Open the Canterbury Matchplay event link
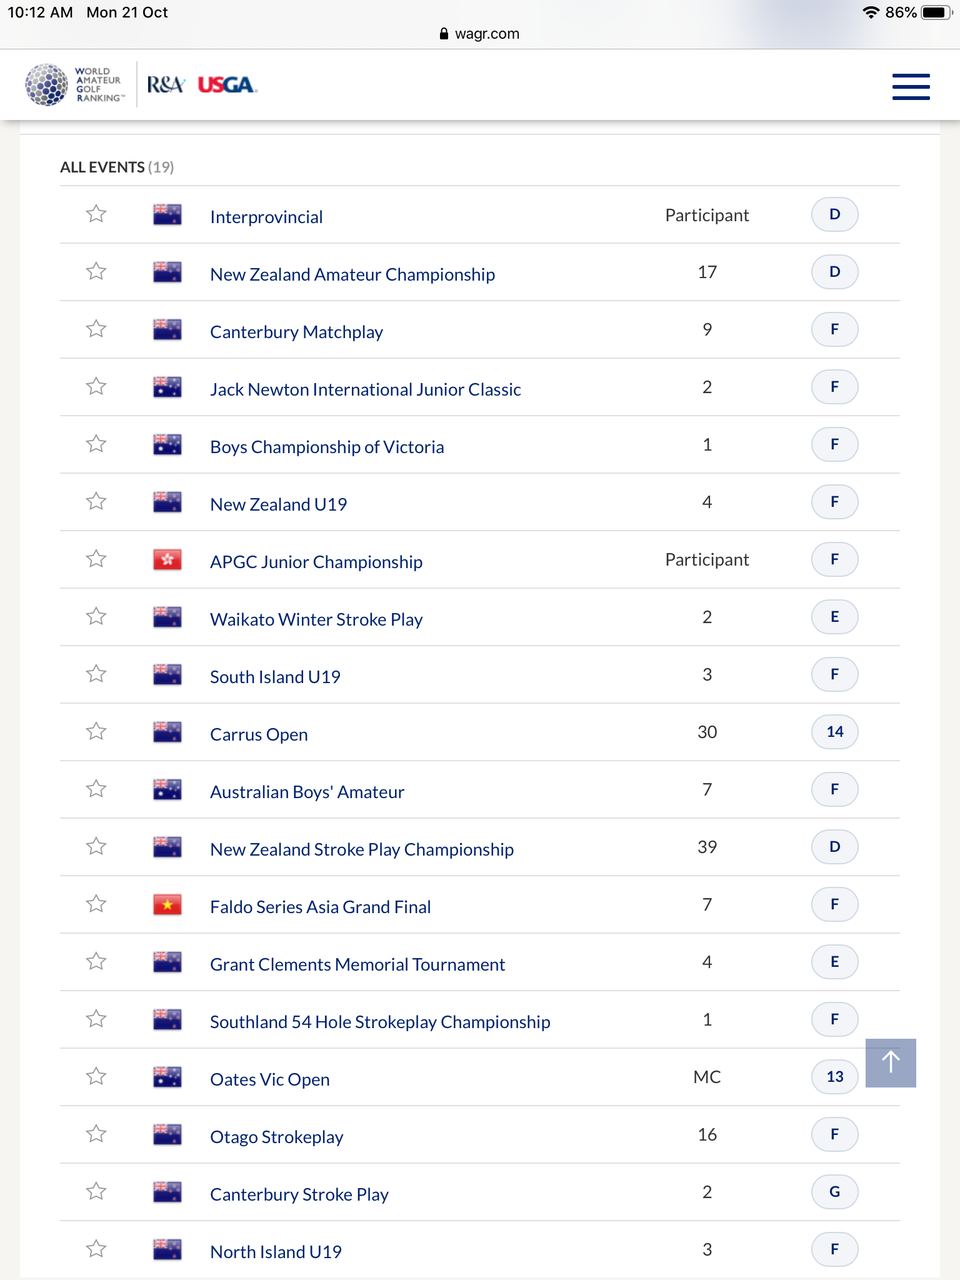960x1280 pixels. point(296,332)
